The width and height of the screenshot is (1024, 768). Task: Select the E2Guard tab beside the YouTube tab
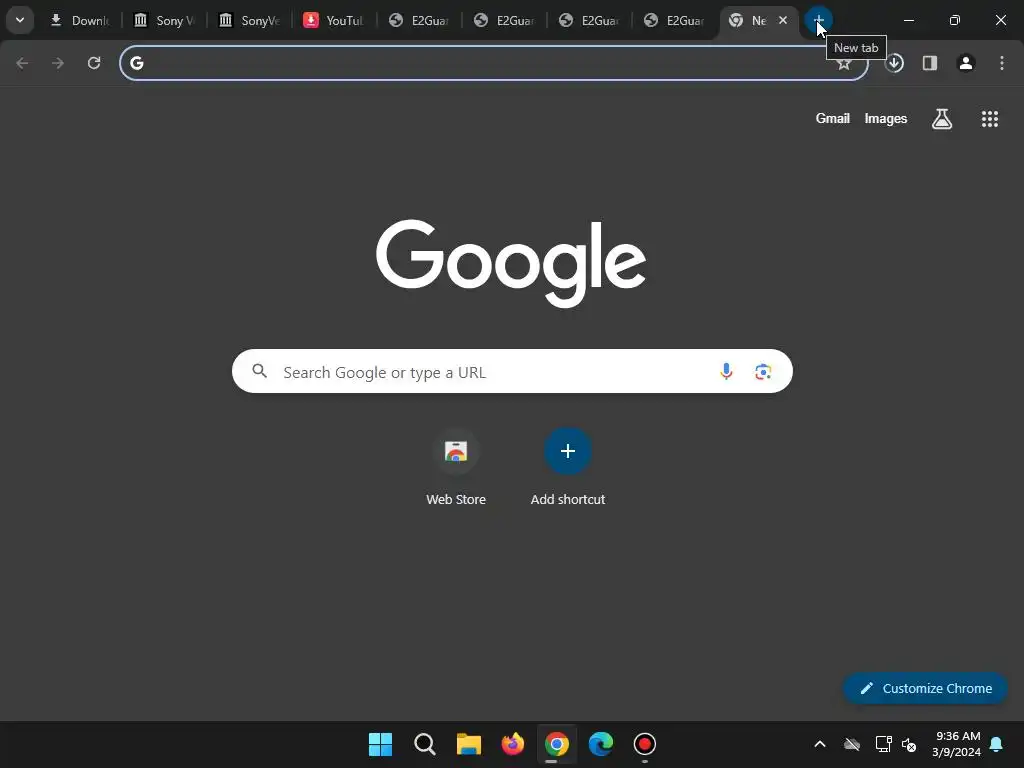[x=419, y=20]
